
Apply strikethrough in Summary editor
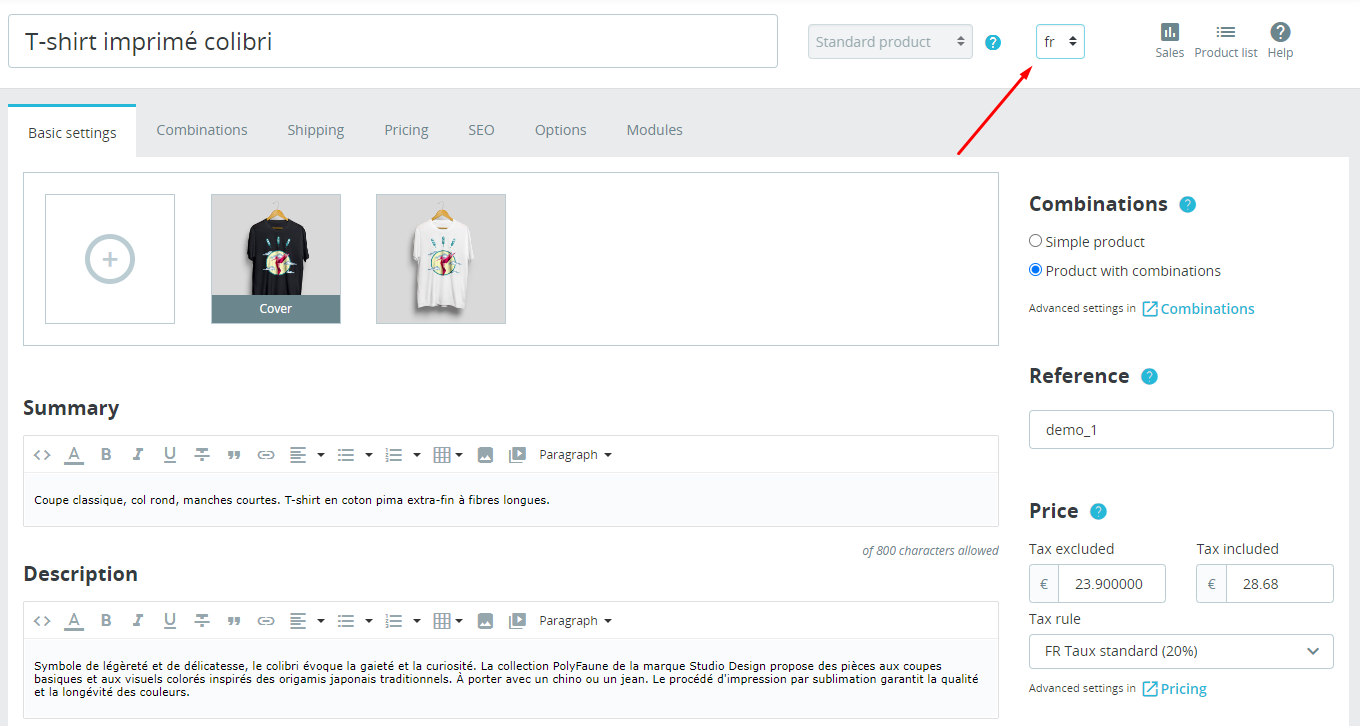(x=202, y=455)
